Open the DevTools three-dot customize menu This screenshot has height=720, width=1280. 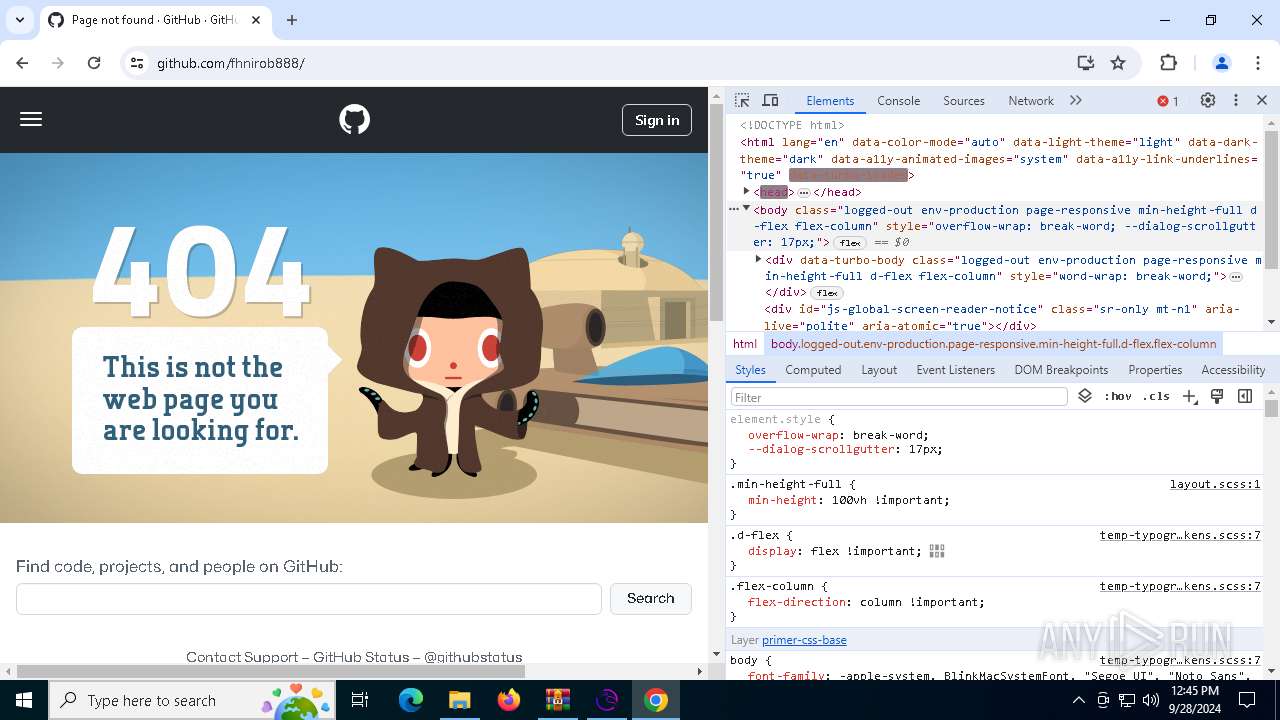click(x=1236, y=101)
